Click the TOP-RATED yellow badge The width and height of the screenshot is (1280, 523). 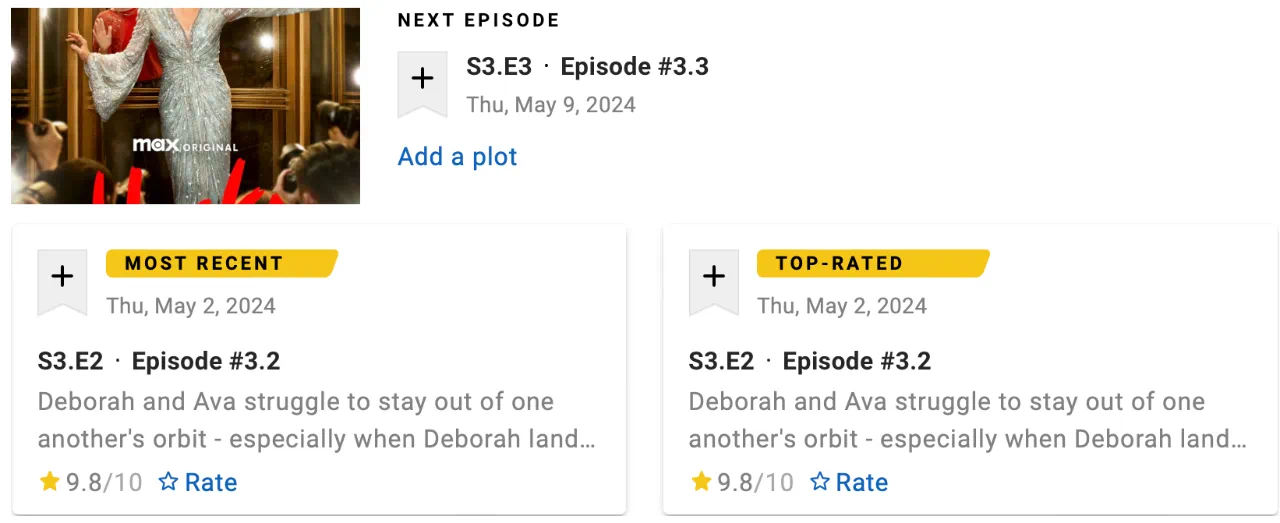pyautogui.click(x=873, y=264)
